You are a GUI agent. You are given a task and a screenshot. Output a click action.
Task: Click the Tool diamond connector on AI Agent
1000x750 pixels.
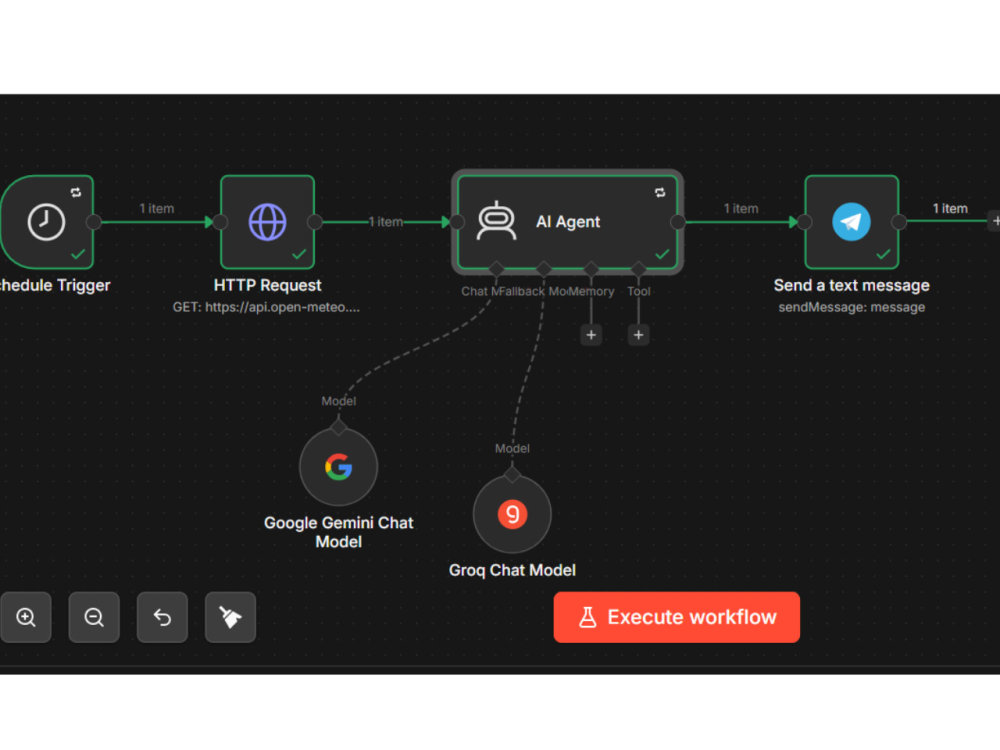point(638,268)
